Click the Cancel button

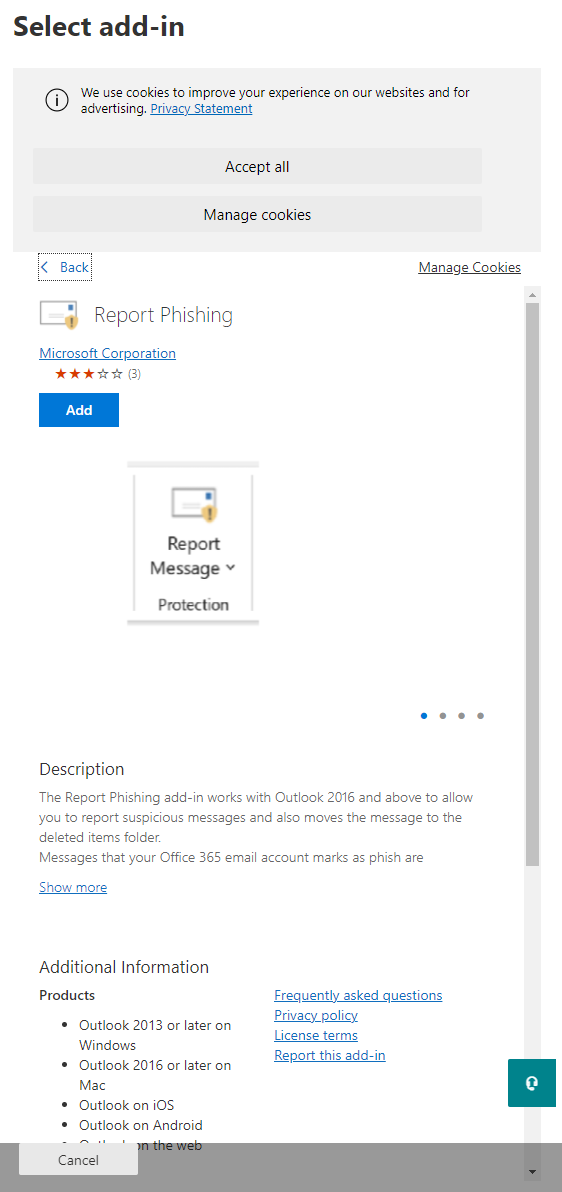78,1160
